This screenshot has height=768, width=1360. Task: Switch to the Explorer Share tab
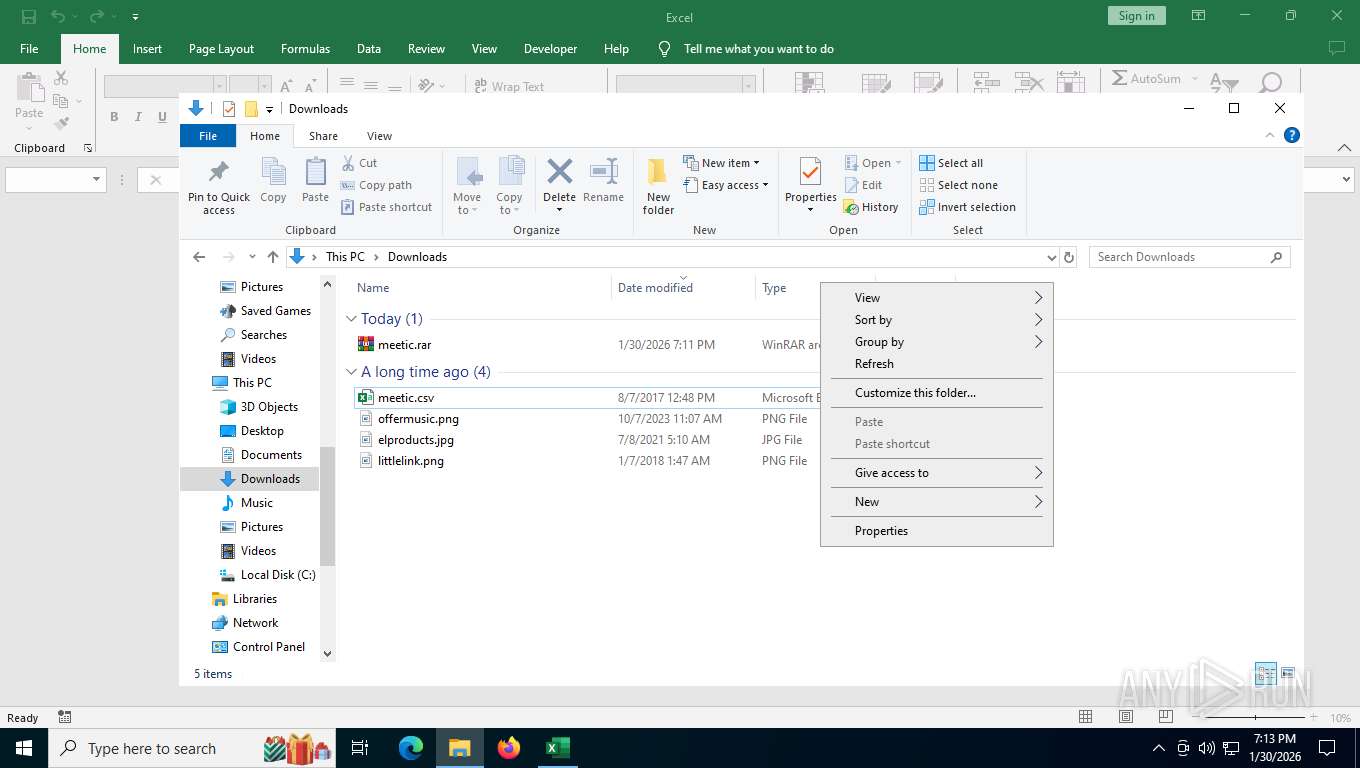[x=323, y=136]
